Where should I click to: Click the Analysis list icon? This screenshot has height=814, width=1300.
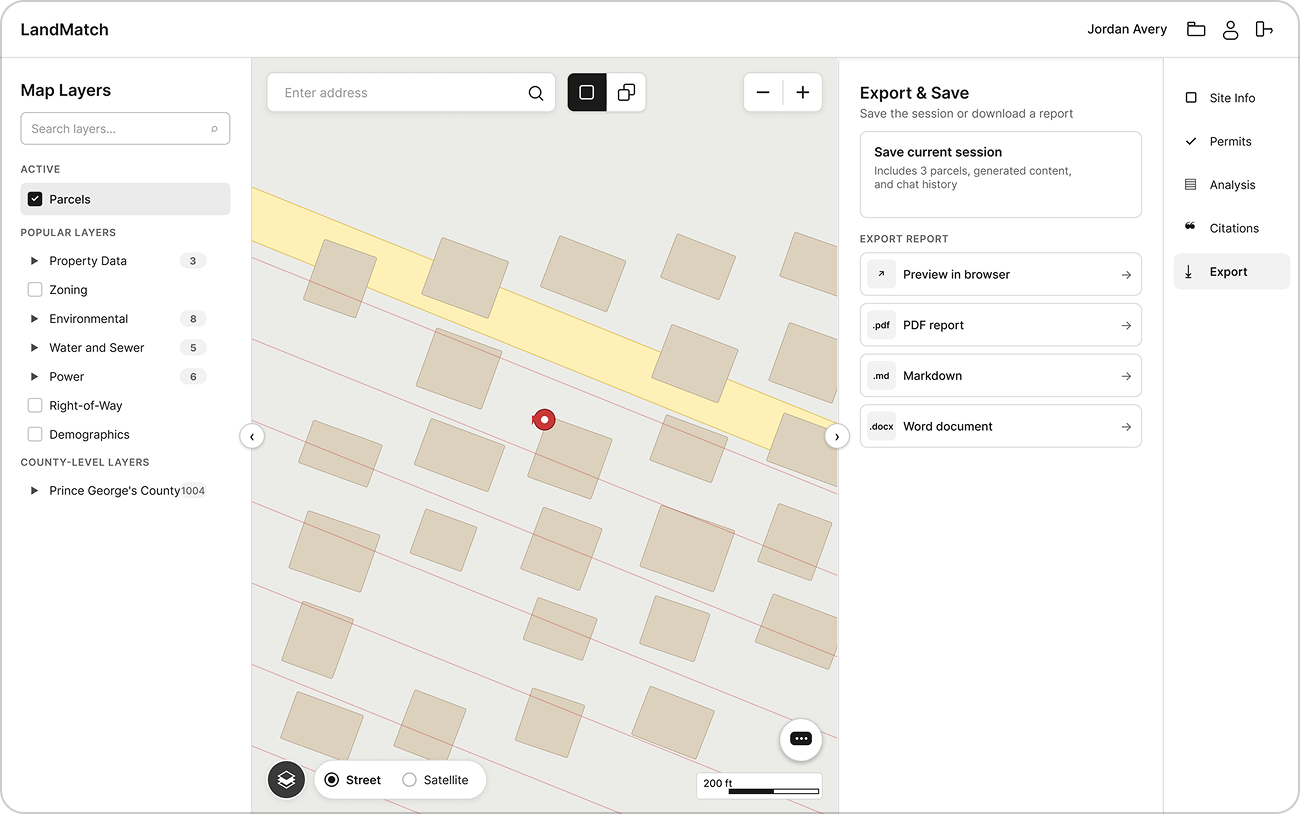coord(1191,185)
